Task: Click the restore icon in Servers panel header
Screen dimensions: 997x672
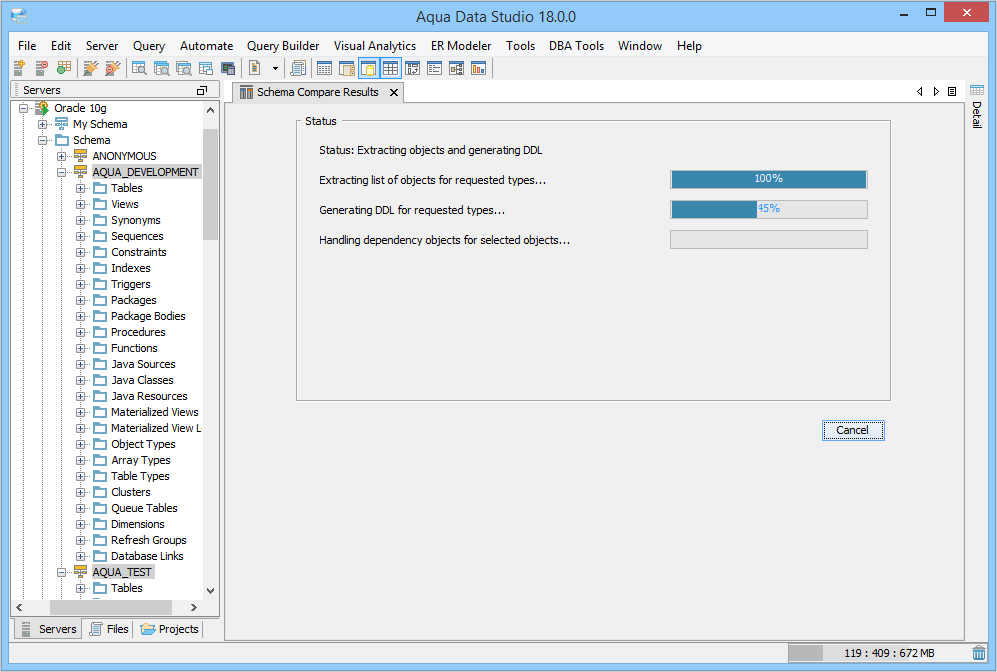Action: pyautogui.click(x=202, y=90)
